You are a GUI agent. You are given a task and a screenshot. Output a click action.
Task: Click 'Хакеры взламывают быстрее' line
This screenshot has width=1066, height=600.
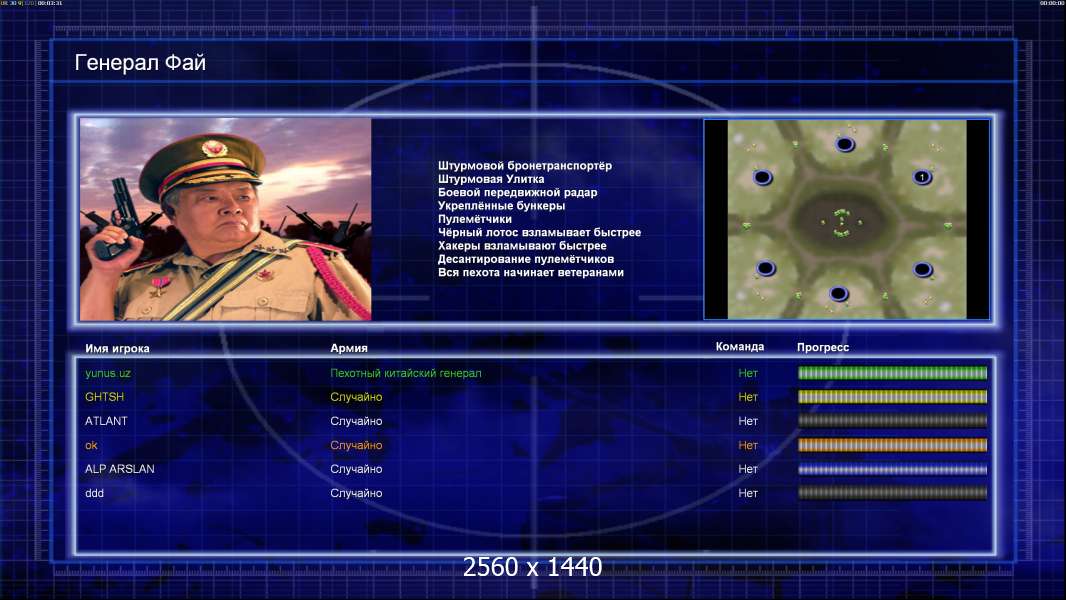point(522,245)
